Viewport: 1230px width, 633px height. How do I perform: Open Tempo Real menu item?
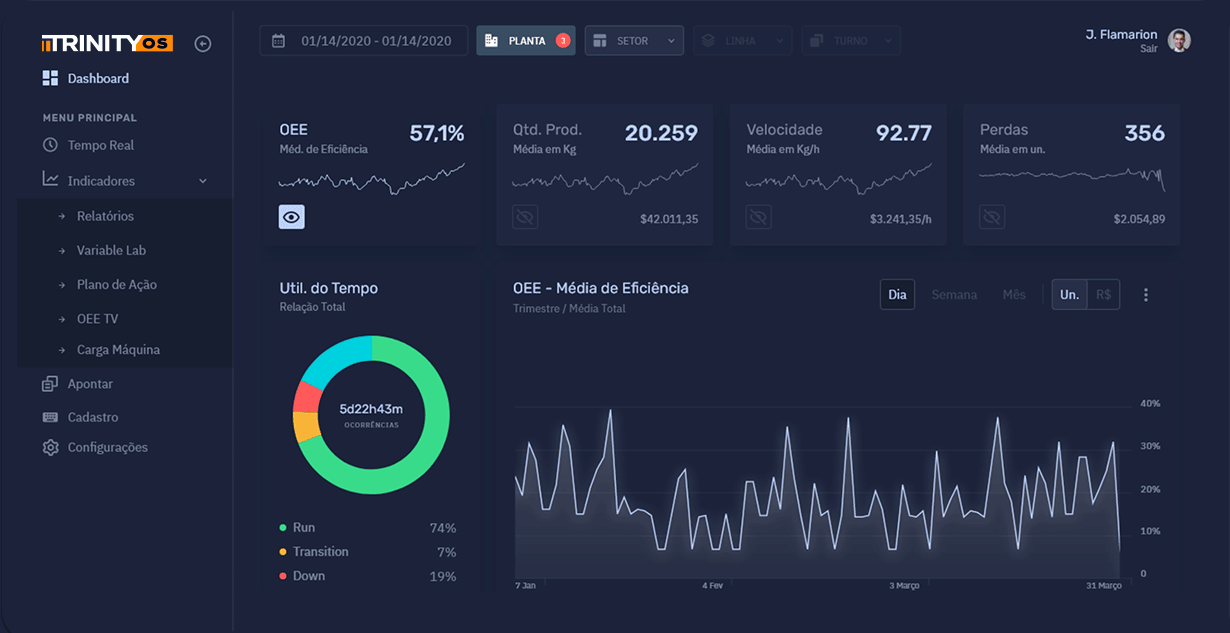pyautogui.click(x=101, y=145)
